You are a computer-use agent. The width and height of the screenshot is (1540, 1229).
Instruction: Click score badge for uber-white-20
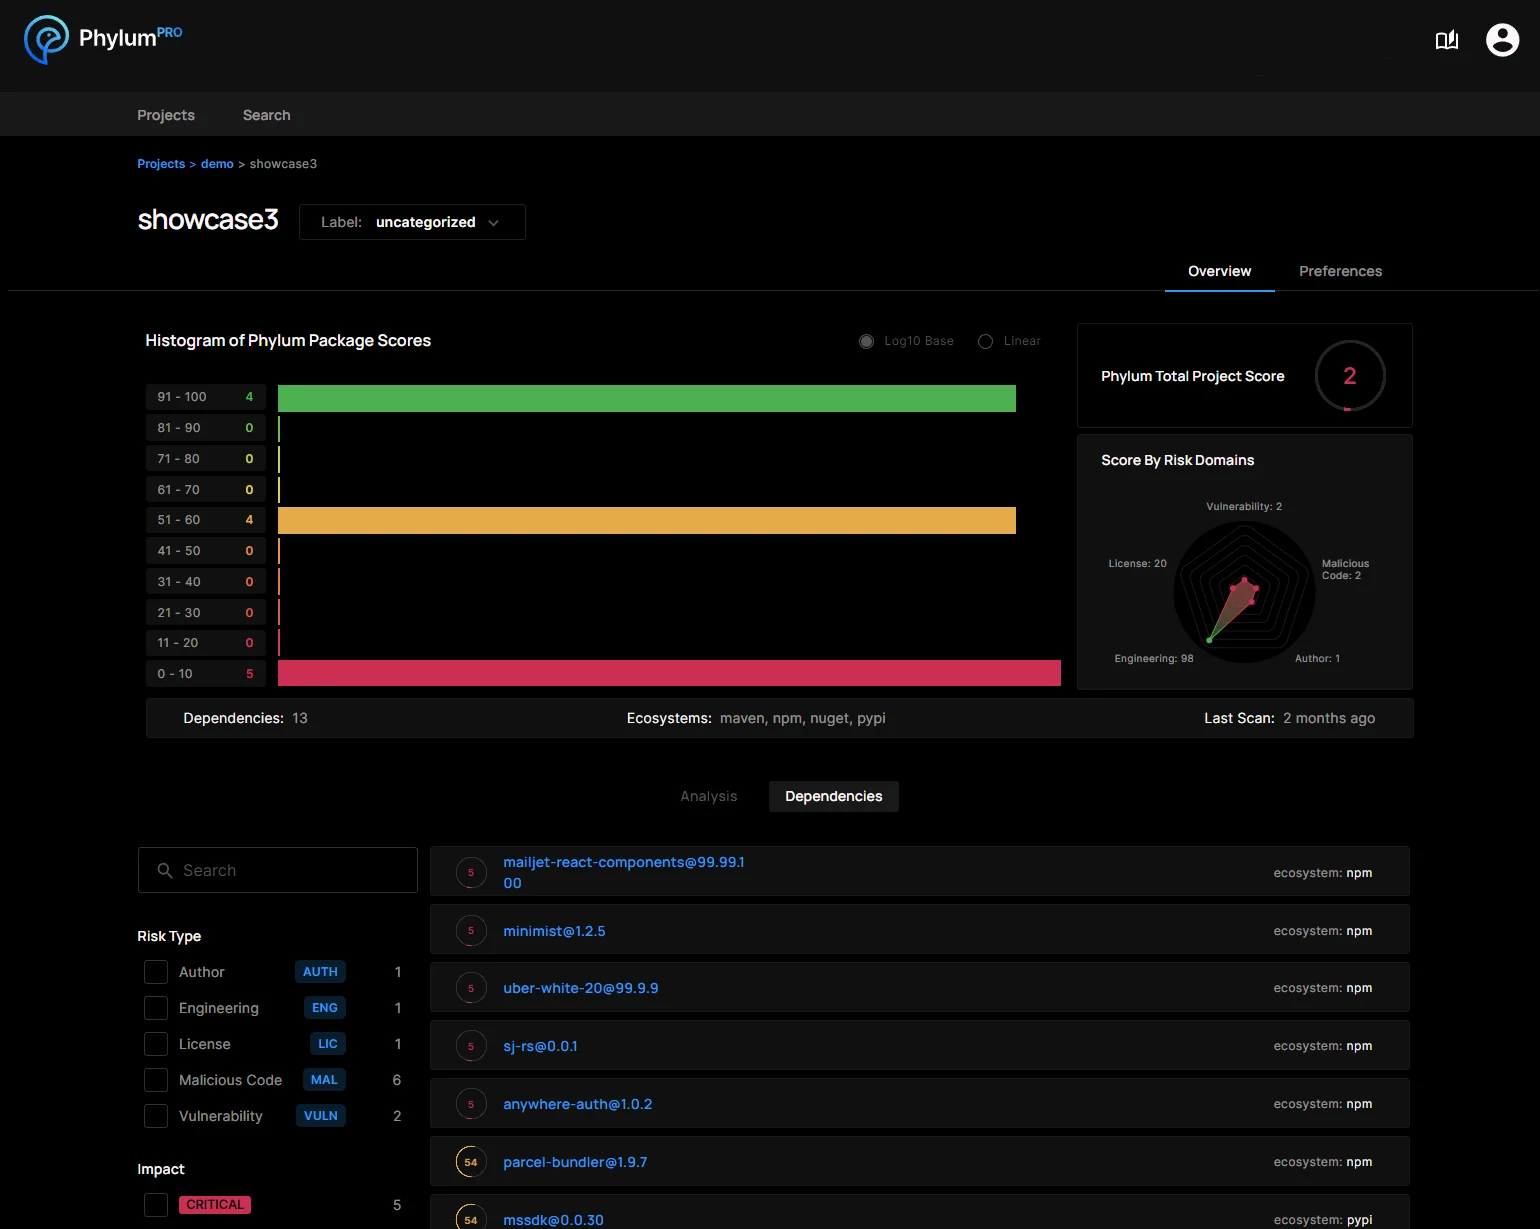(x=471, y=988)
